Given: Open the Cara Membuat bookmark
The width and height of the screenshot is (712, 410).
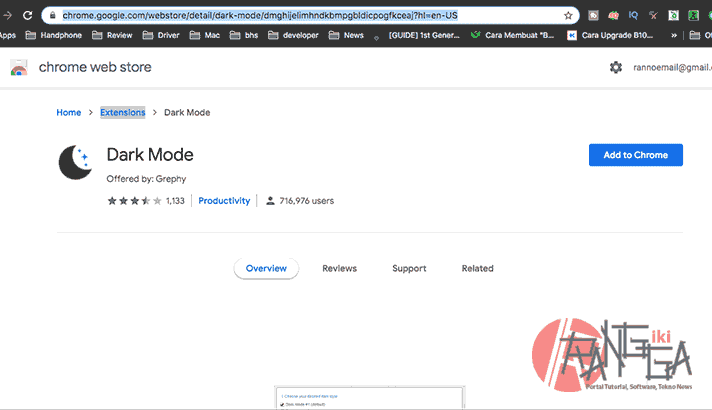Looking at the screenshot, I should (x=513, y=35).
